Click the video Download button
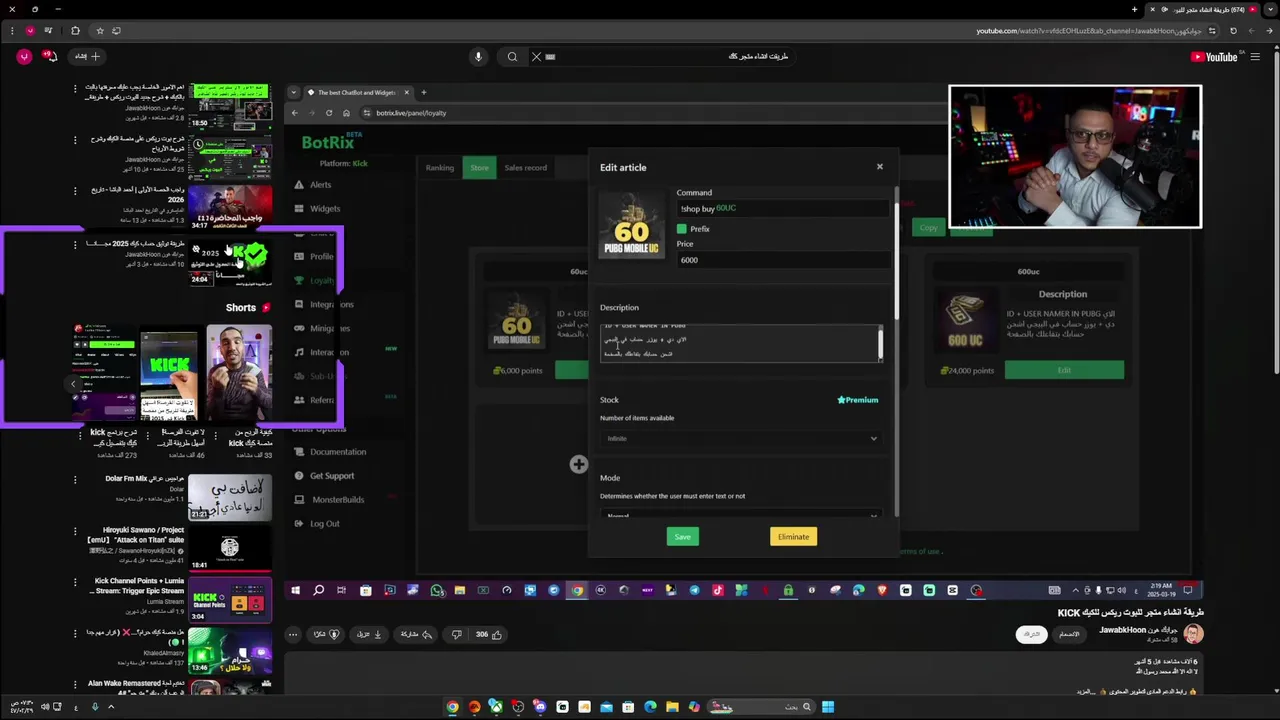Screen dimensions: 1280x720 370,634
